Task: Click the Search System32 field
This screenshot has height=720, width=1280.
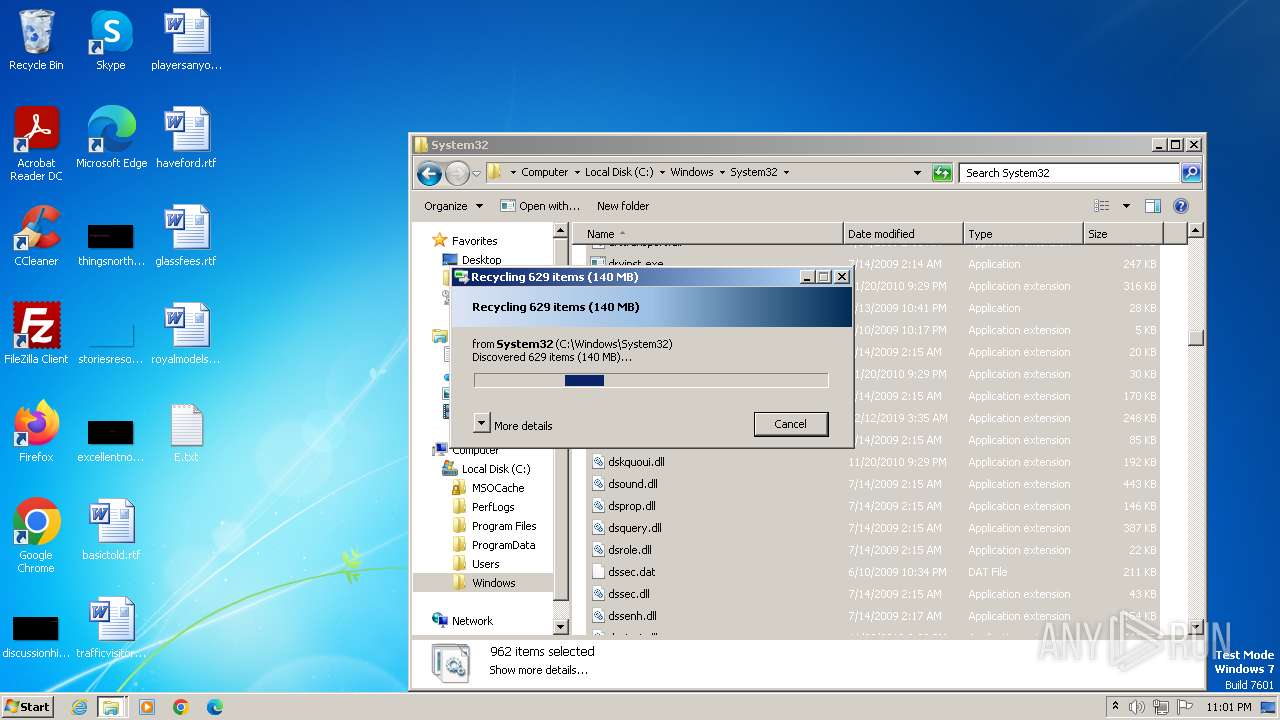Action: pyautogui.click(x=1069, y=173)
